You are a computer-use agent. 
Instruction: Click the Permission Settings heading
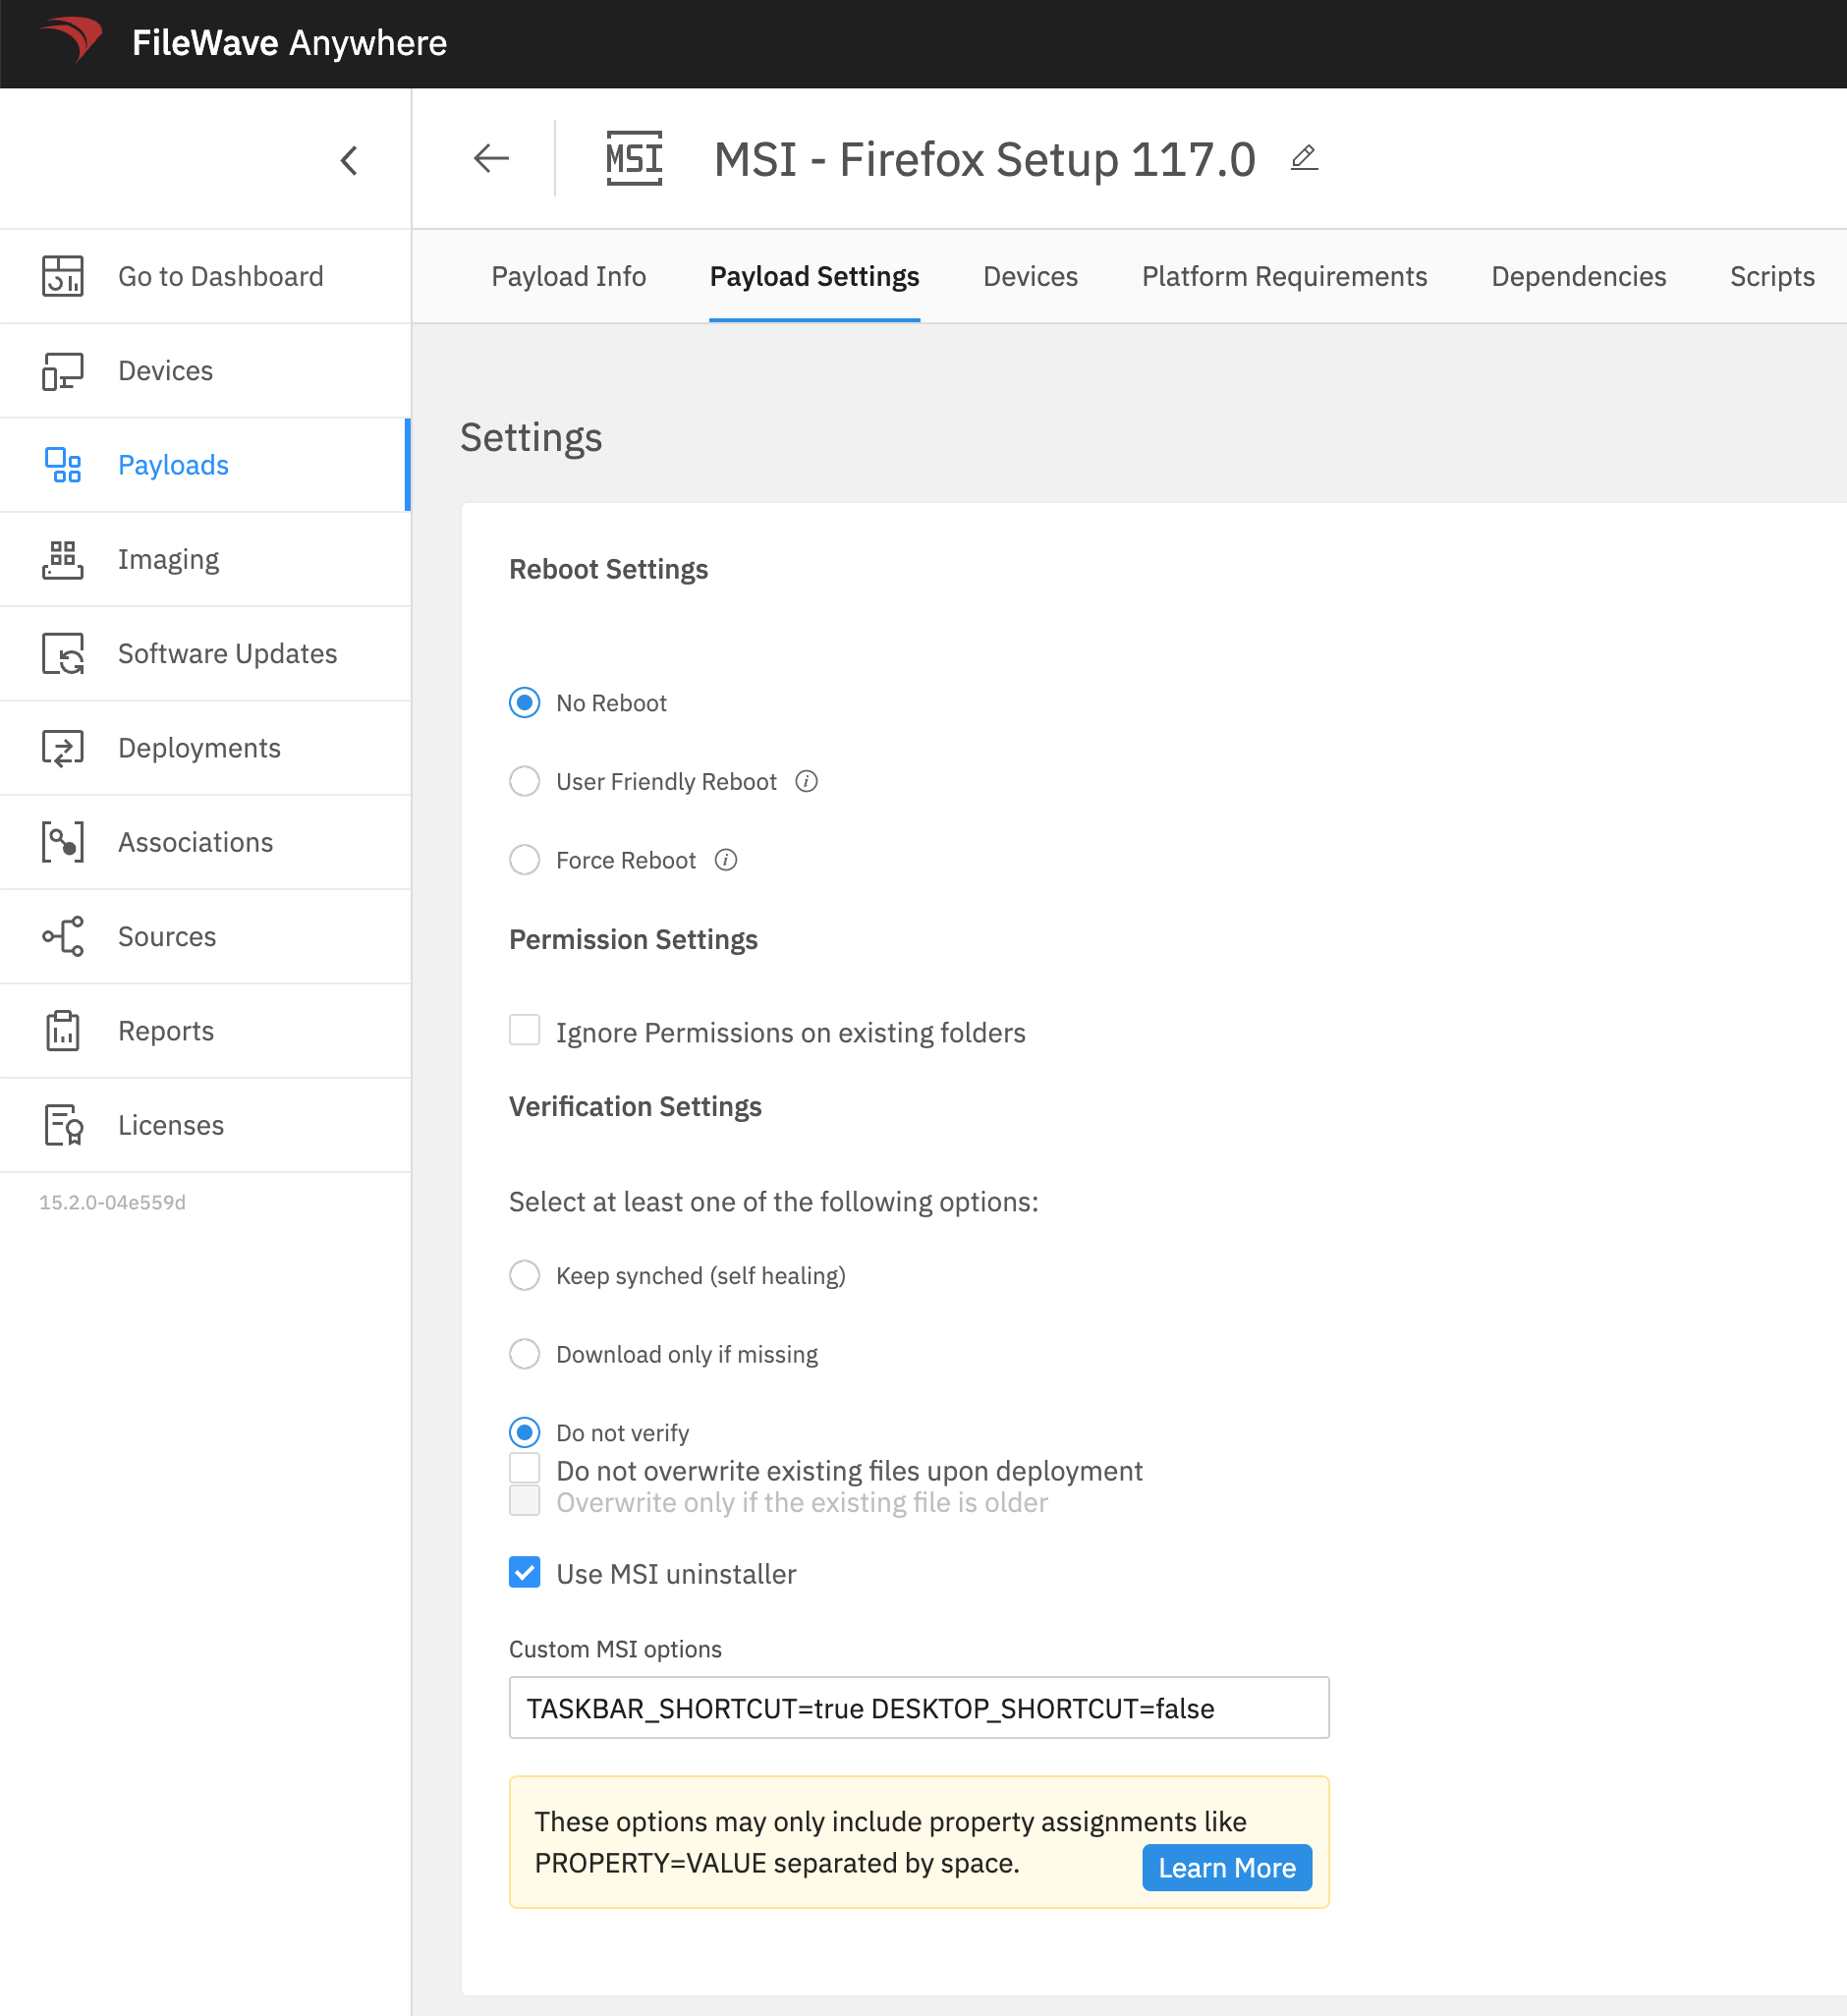(634, 940)
